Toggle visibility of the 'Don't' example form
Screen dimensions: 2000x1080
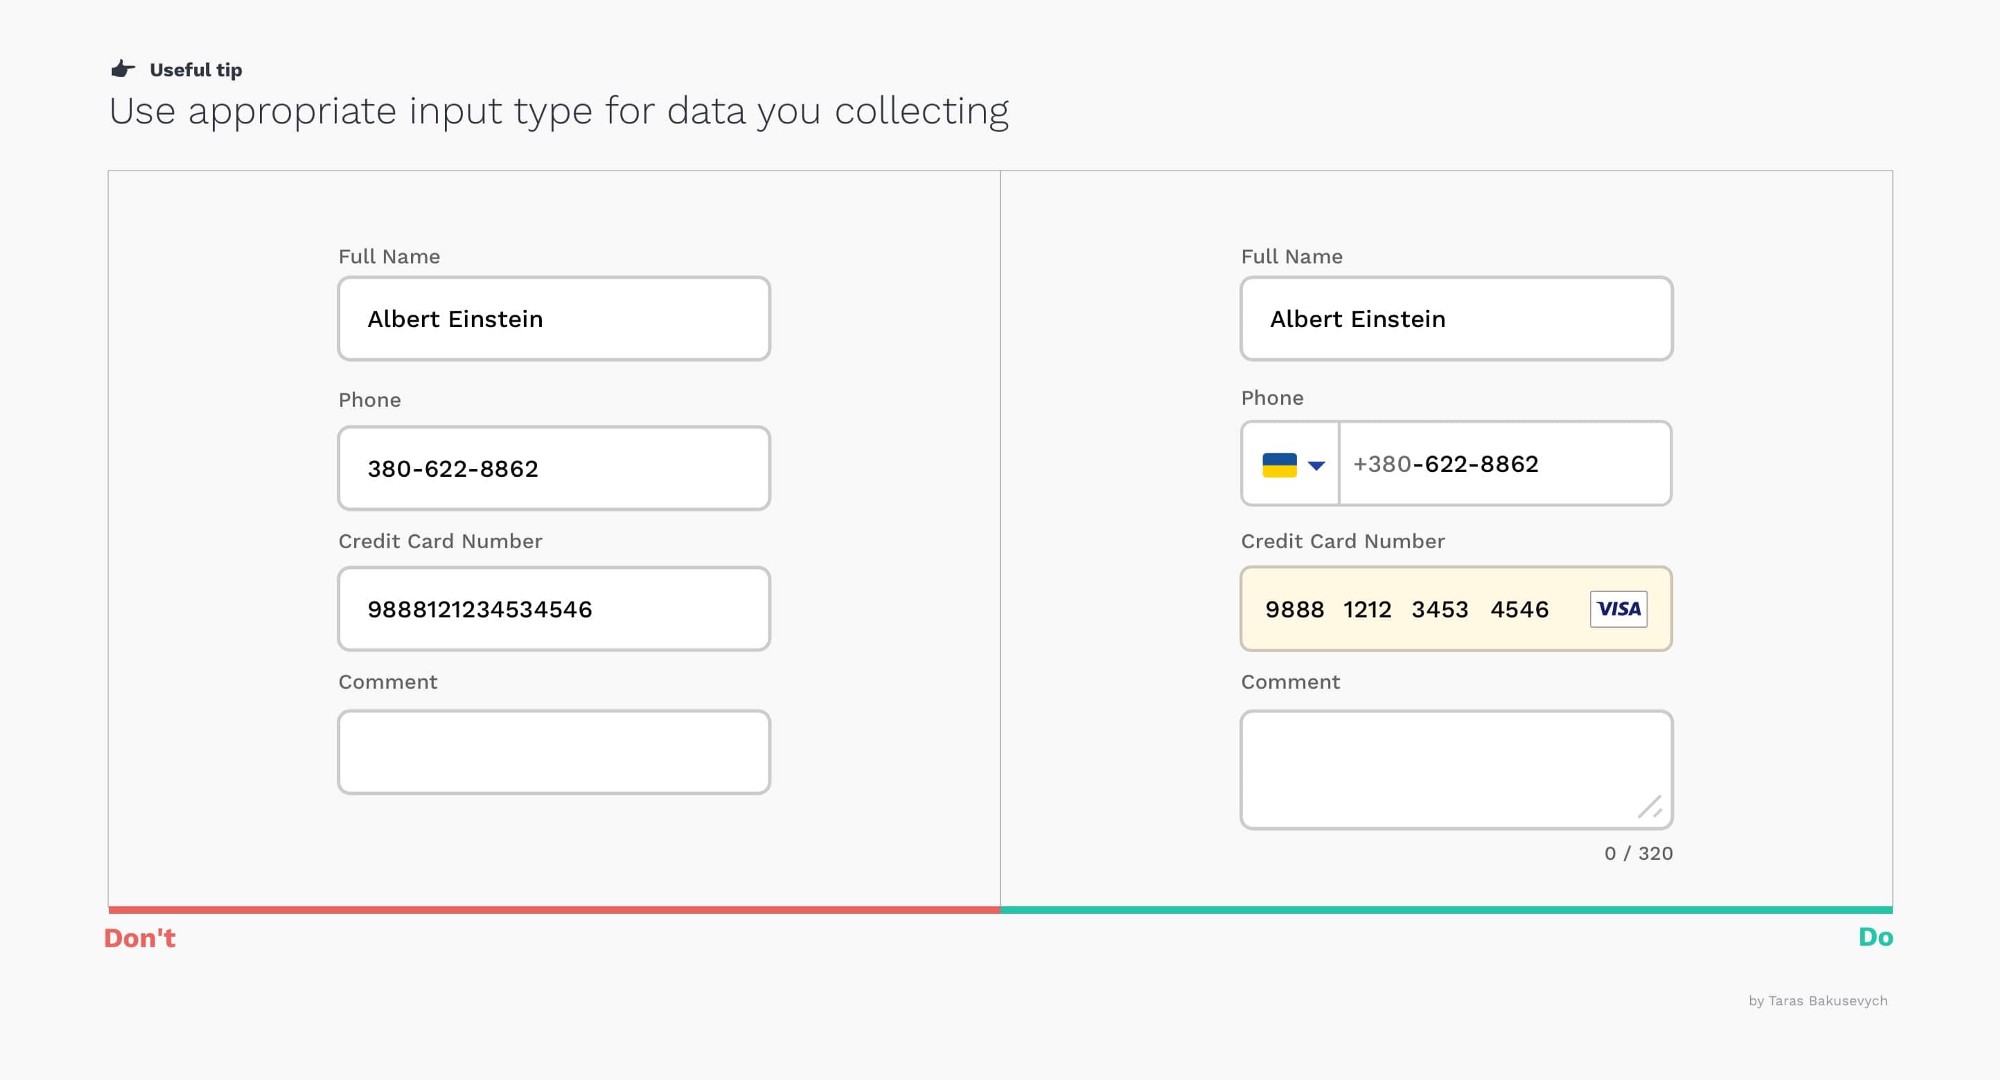(x=142, y=939)
